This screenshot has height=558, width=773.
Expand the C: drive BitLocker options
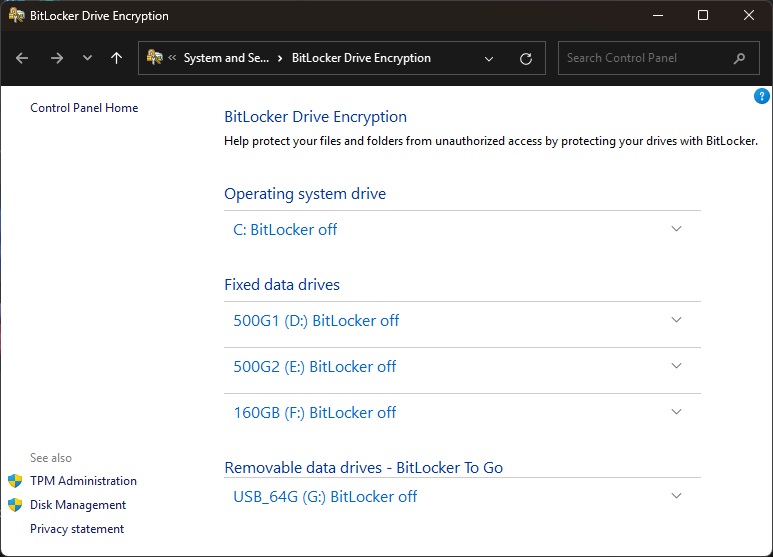[x=677, y=229]
